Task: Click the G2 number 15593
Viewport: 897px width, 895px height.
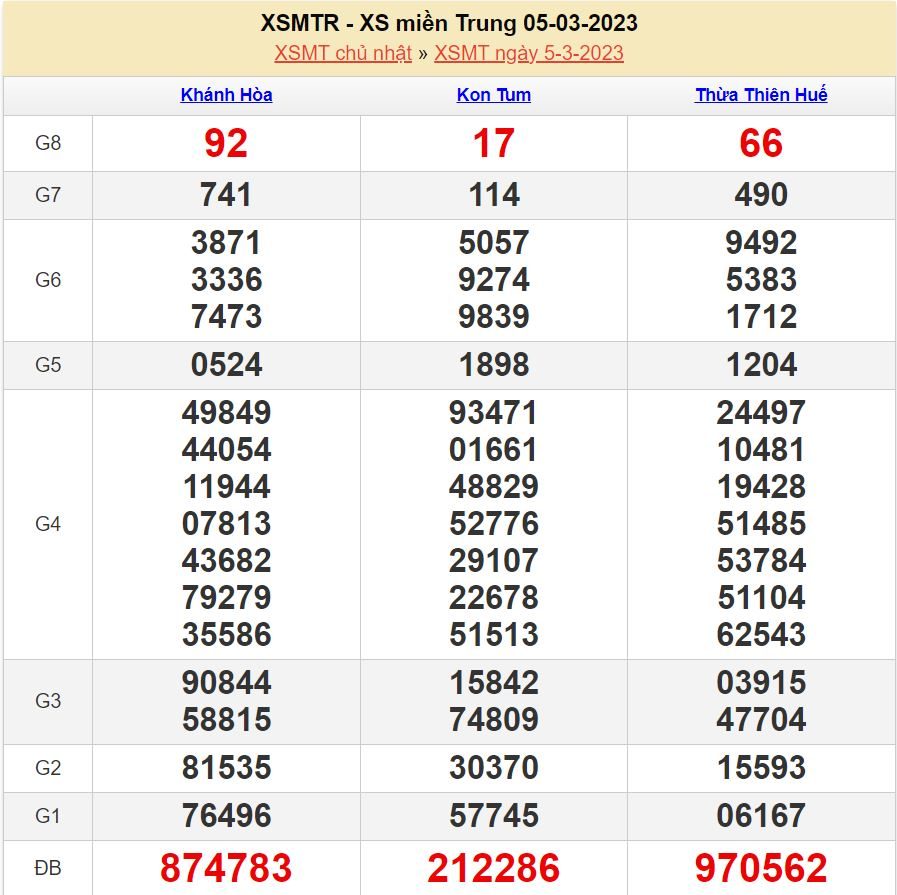Action: coord(761,768)
